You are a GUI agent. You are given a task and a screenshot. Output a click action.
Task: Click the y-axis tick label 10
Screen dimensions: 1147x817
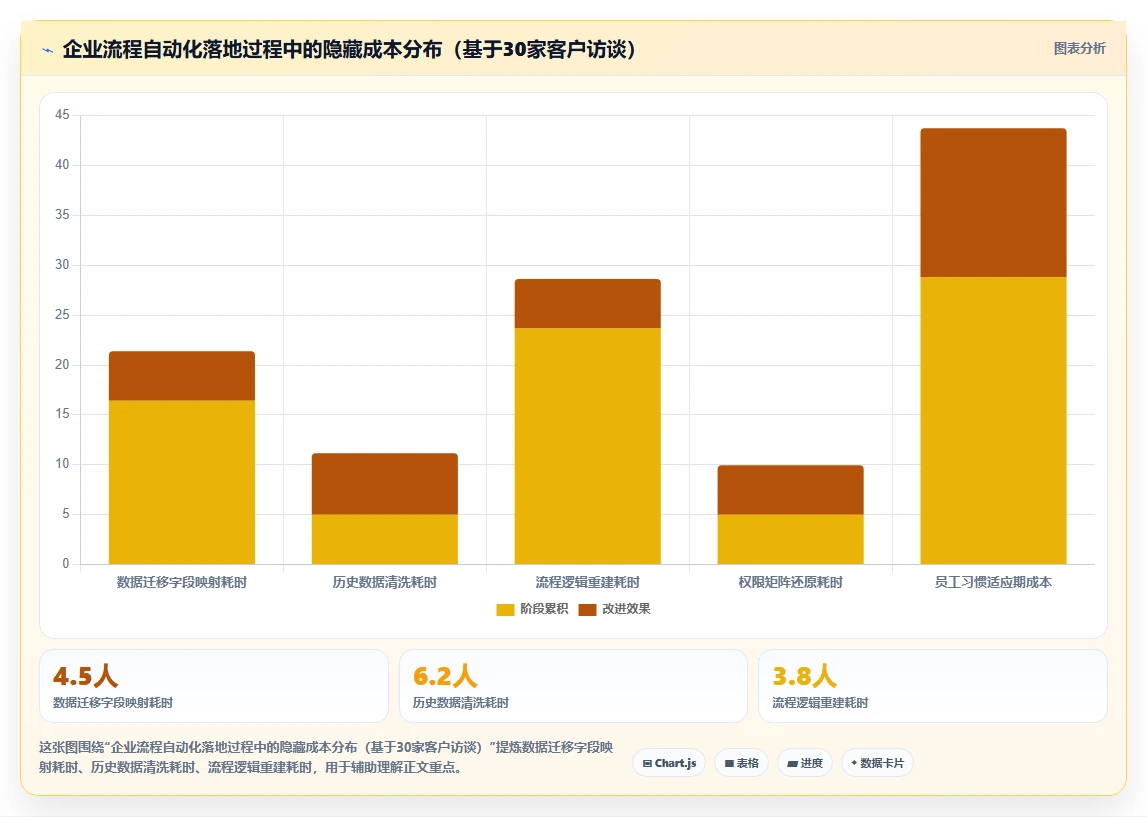62,464
